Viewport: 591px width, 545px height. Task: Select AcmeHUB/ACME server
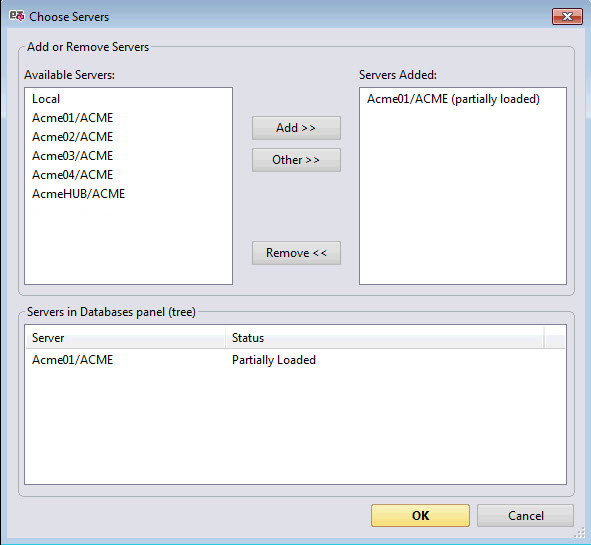(x=78, y=194)
